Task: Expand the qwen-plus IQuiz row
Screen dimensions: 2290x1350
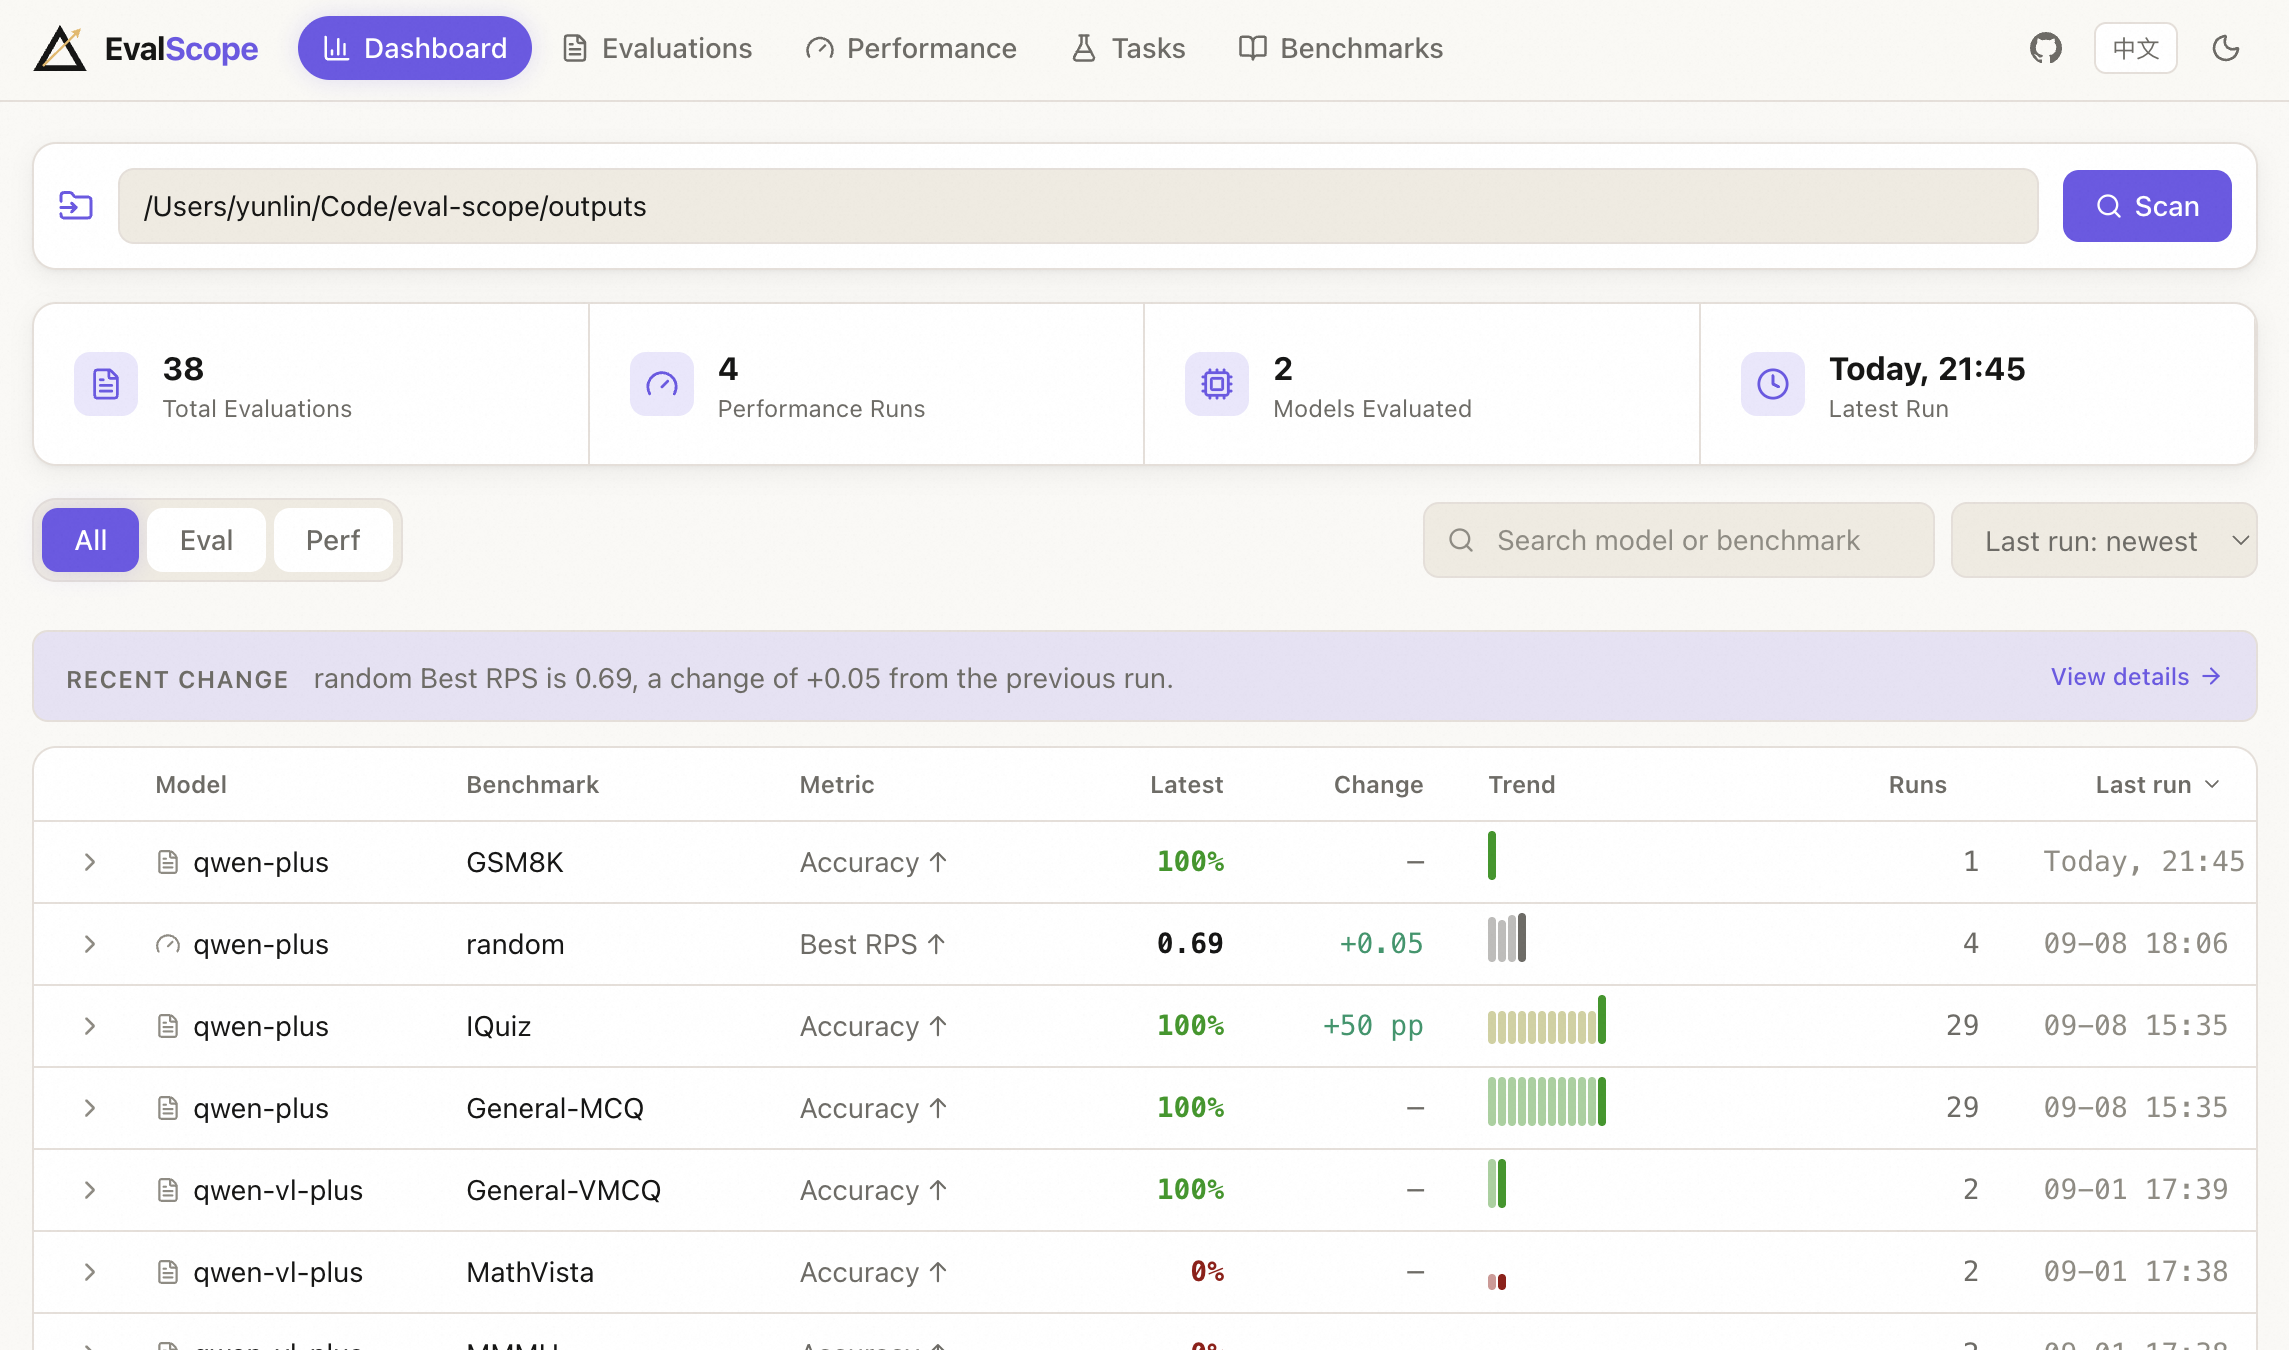Action: (x=90, y=1026)
